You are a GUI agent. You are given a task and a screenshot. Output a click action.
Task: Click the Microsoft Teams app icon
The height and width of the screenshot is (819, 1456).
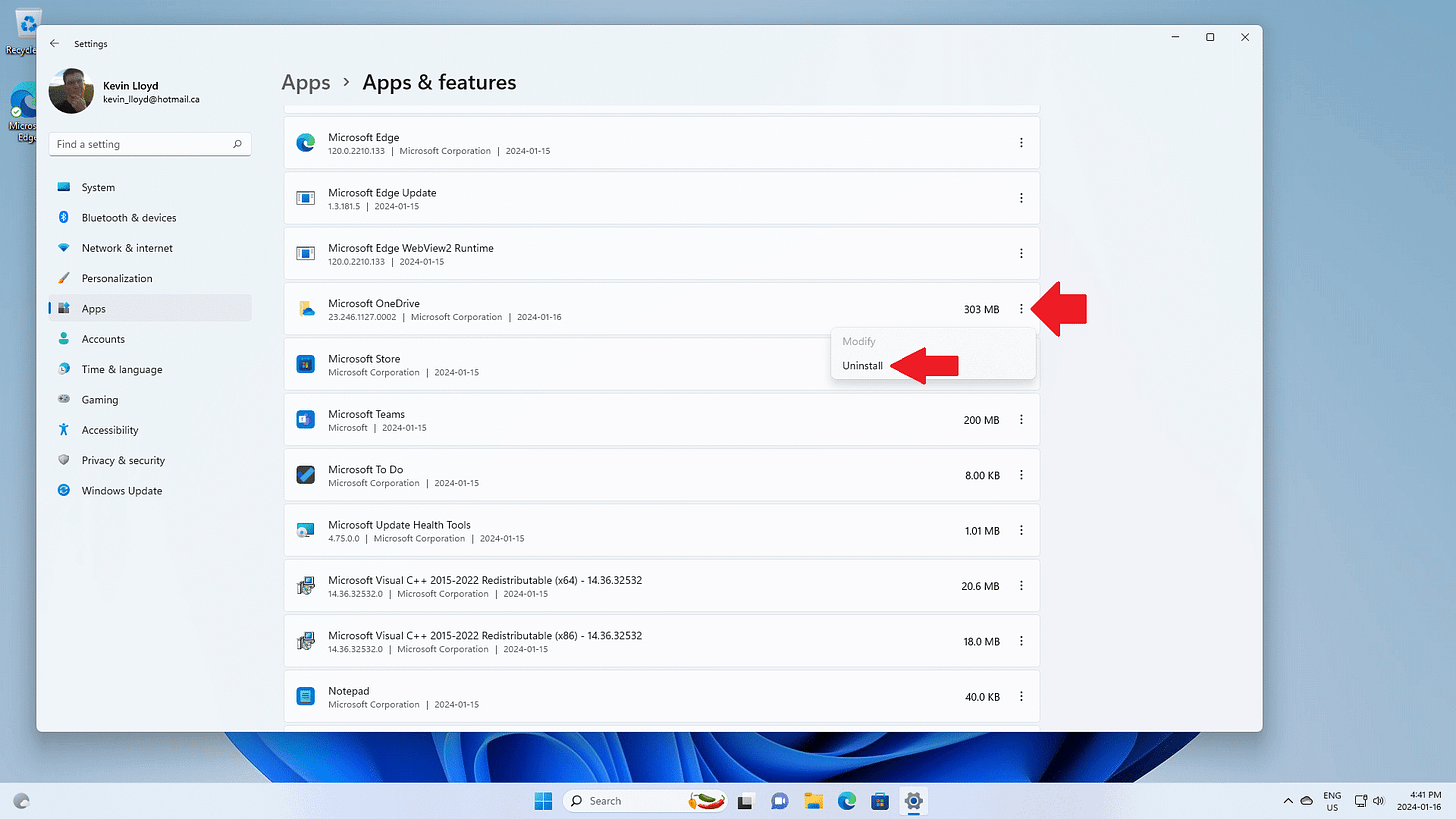[x=306, y=420]
